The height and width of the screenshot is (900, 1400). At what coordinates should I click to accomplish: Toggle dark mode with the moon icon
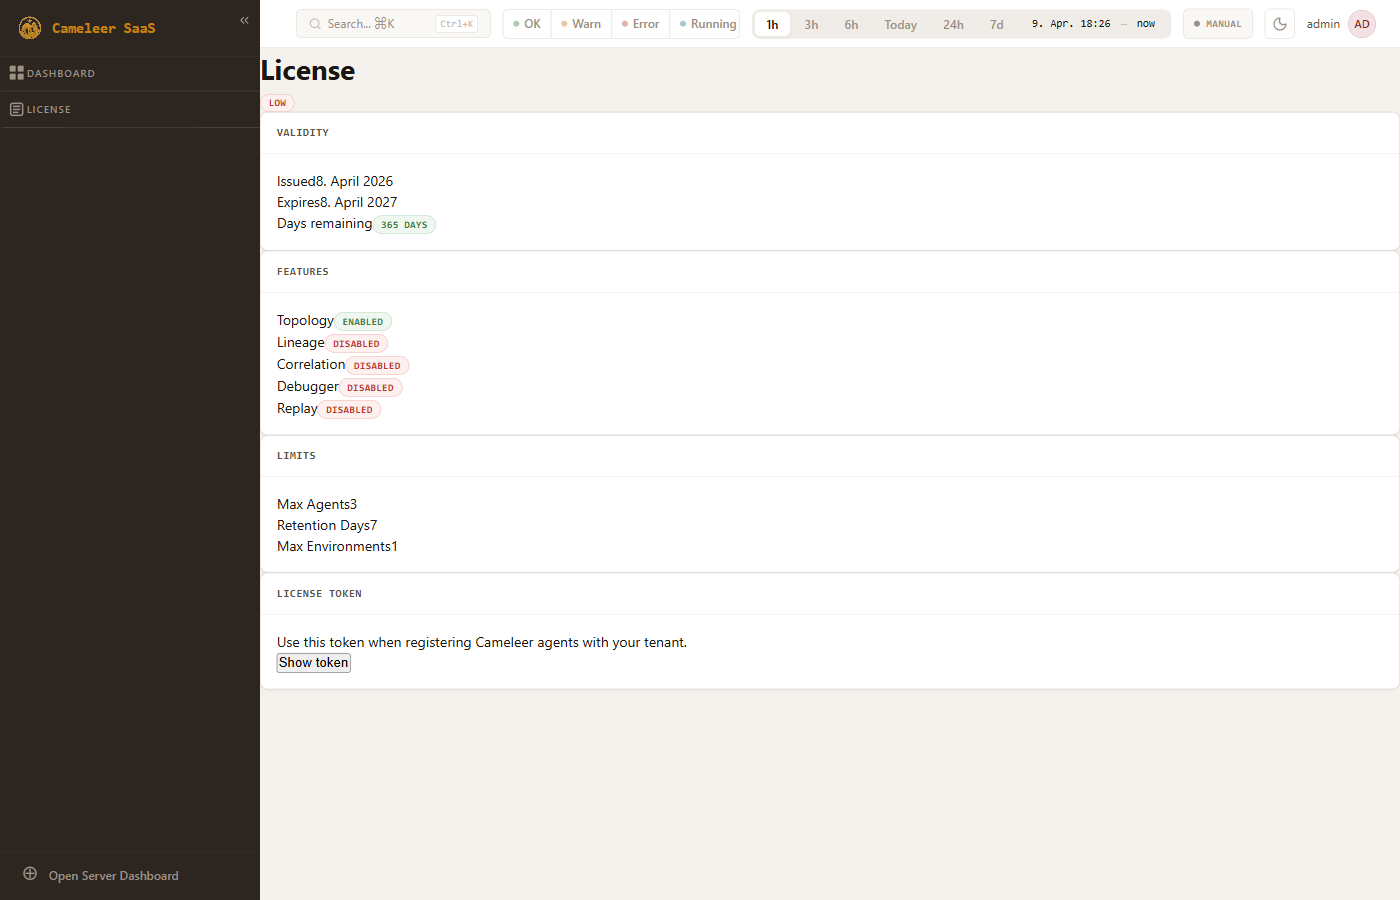1279,24
